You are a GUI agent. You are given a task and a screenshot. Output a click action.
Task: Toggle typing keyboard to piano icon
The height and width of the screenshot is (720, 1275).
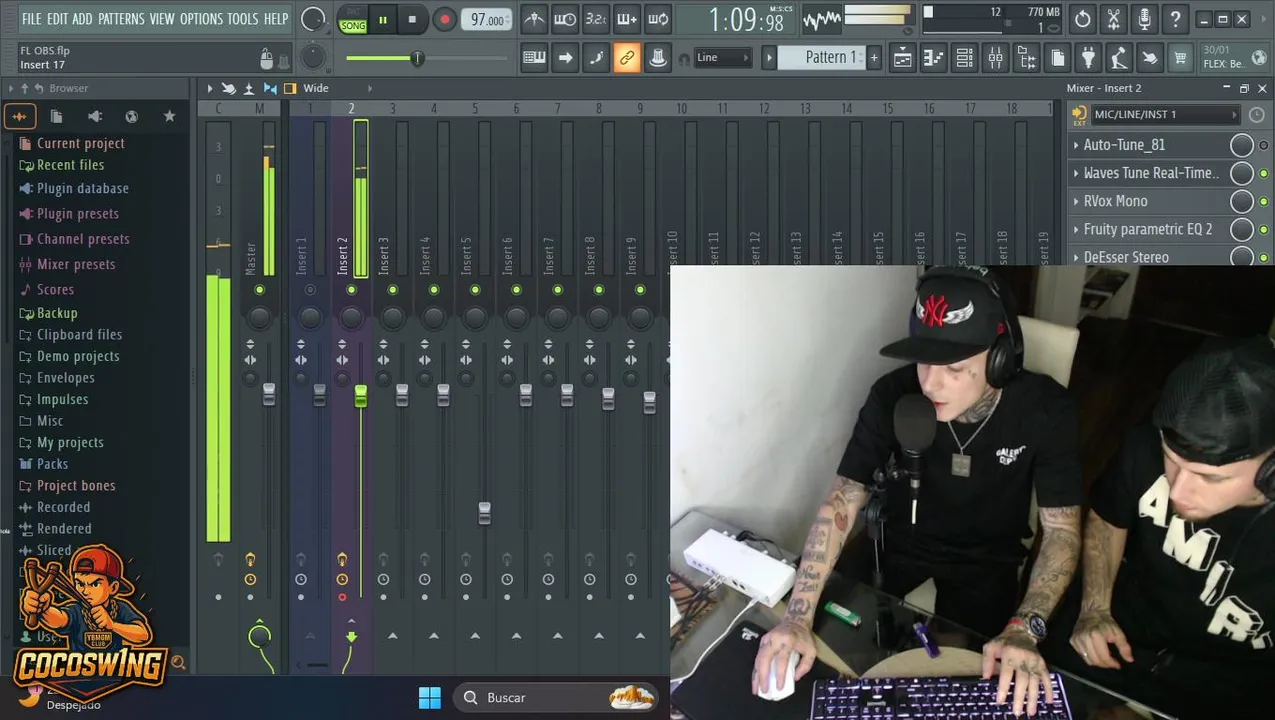[x=534, y=58]
